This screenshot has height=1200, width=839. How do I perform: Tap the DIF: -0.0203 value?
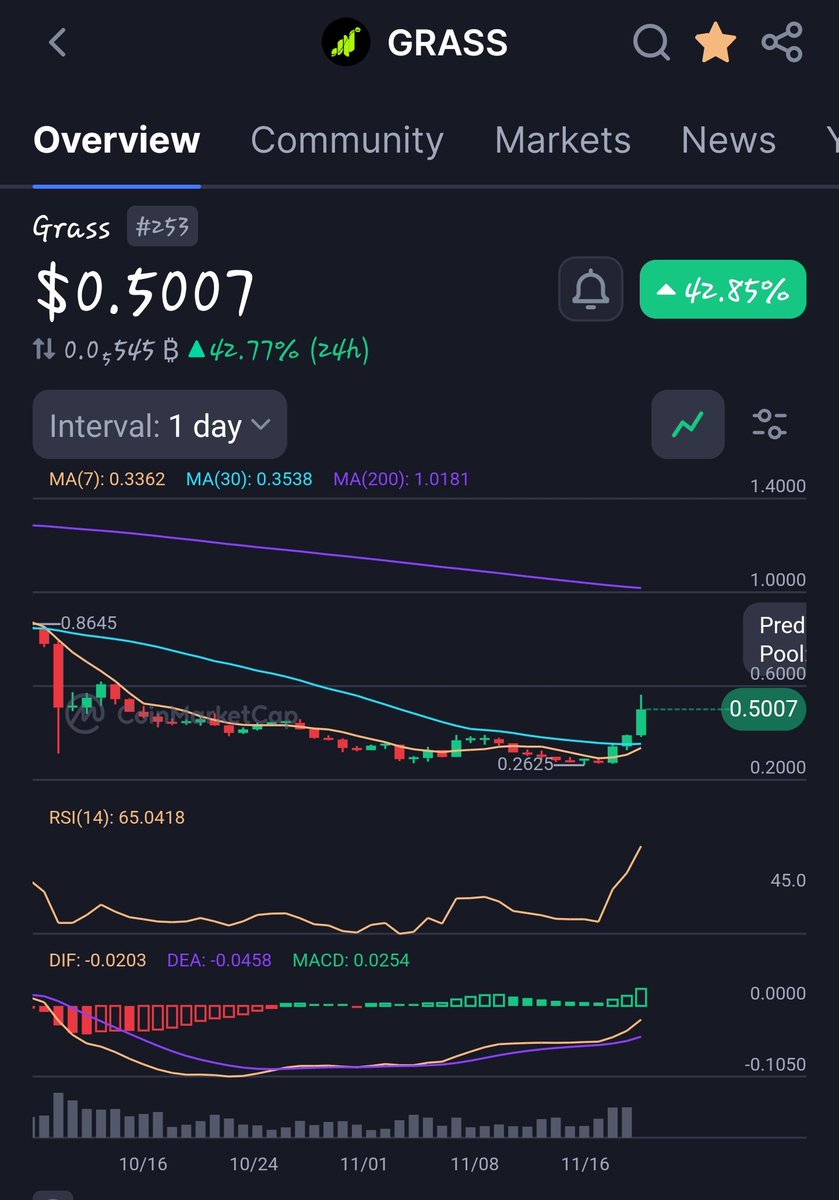tap(97, 960)
